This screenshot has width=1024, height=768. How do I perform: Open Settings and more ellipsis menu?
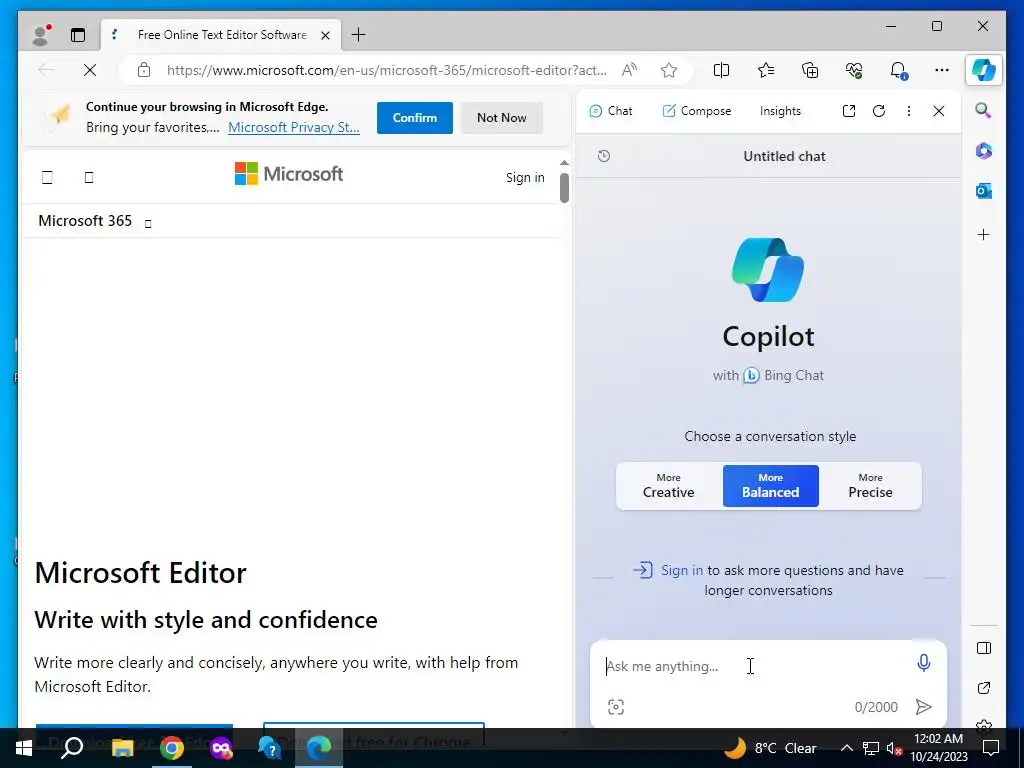point(942,70)
